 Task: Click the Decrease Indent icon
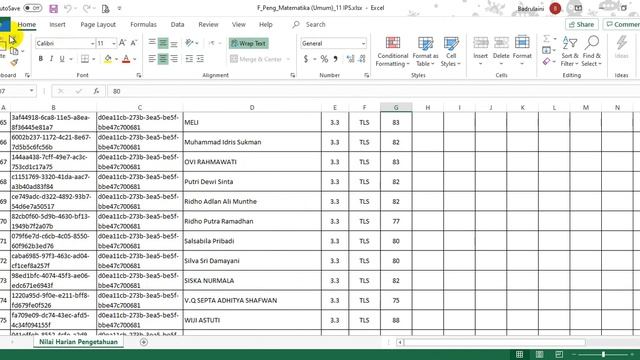coord(189,59)
